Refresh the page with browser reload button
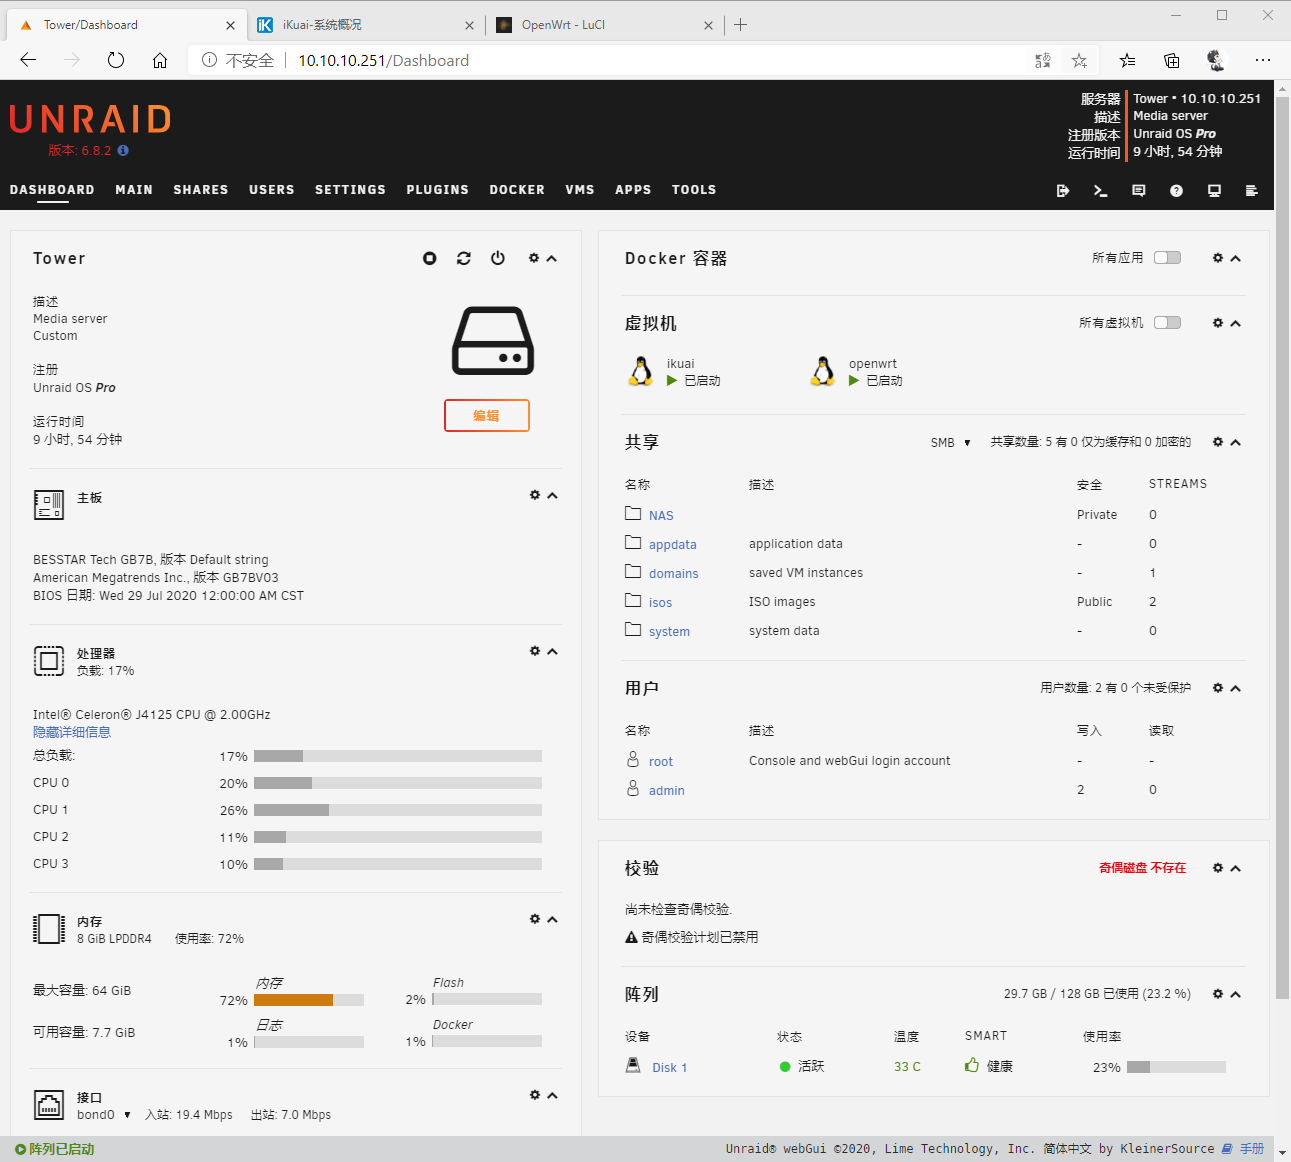Screen dimensions: 1291x1162 coord(116,61)
